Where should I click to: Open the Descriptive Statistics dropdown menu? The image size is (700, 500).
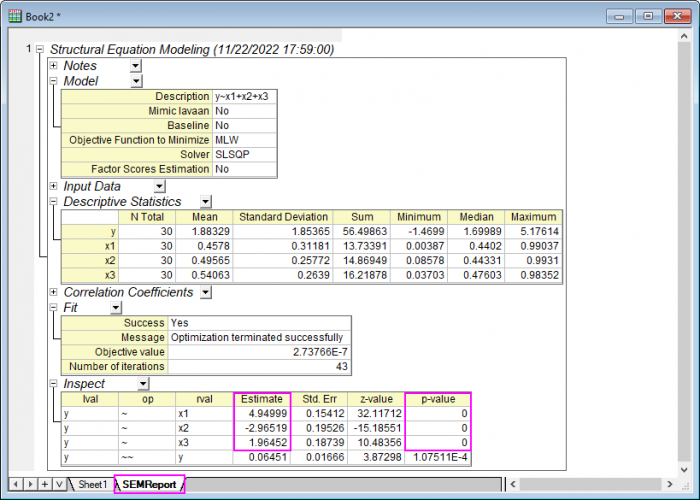coord(205,202)
